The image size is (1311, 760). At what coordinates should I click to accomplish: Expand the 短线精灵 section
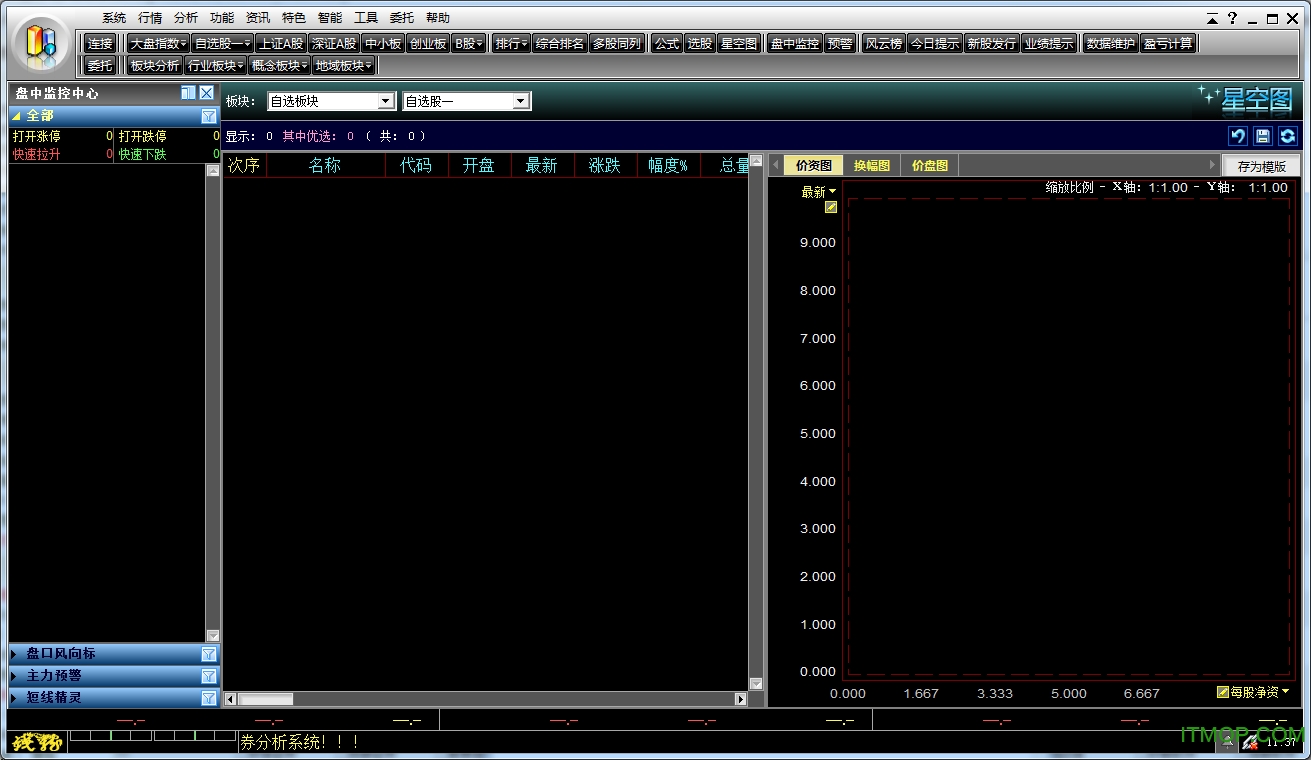[14, 698]
